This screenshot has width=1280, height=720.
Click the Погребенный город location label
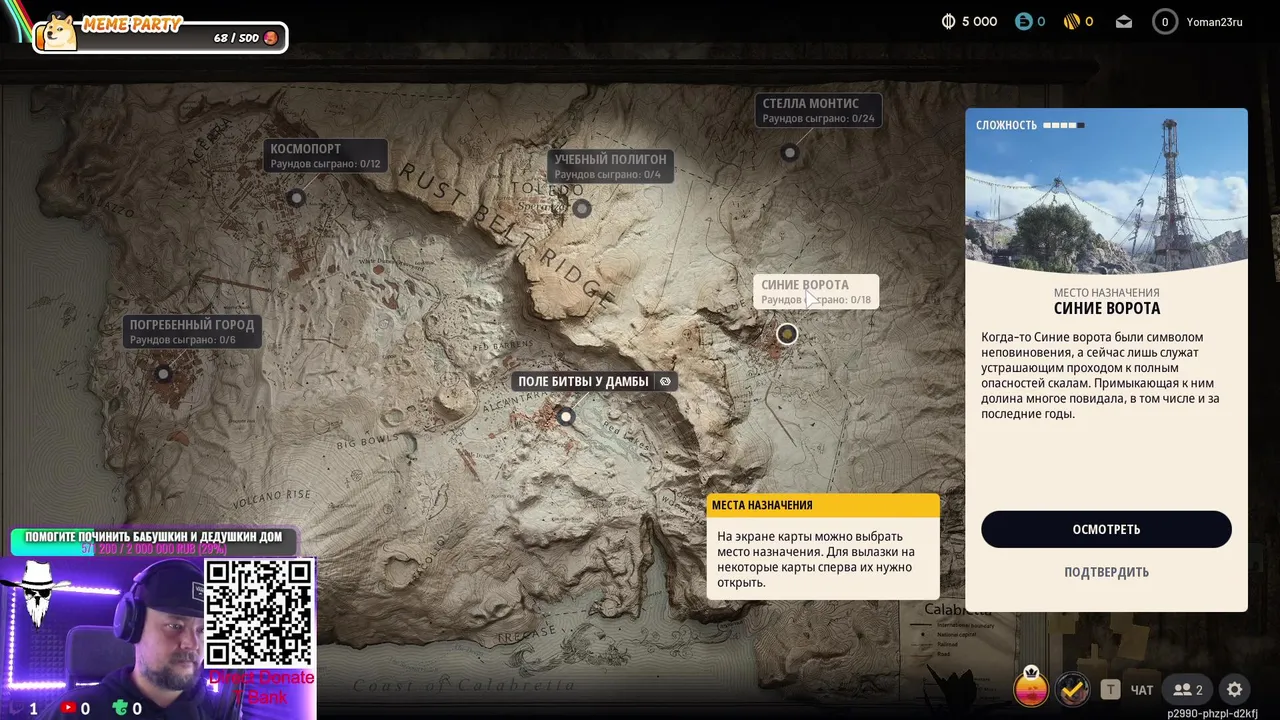[192, 332]
